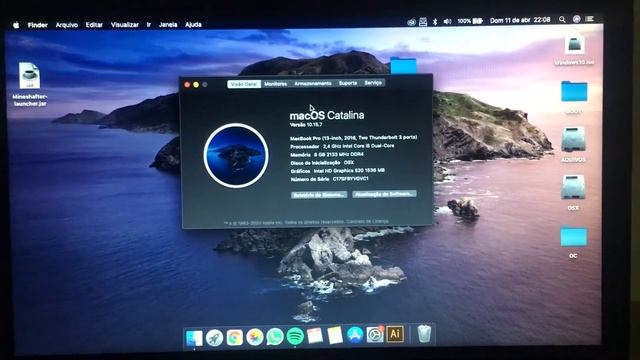Open Notification Center list icon
Screen dimensions: 640x360
(x=589, y=19)
